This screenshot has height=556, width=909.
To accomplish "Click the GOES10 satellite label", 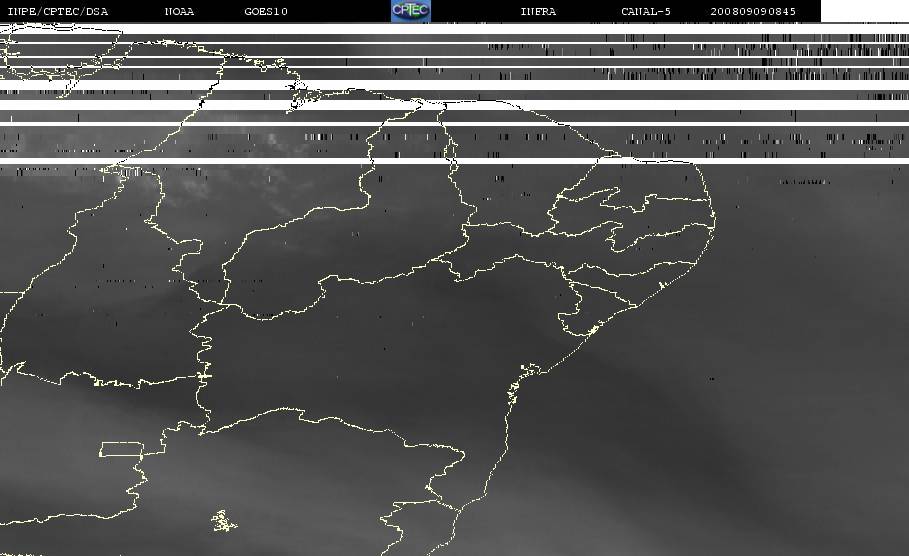I will pyautogui.click(x=265, y=12).
